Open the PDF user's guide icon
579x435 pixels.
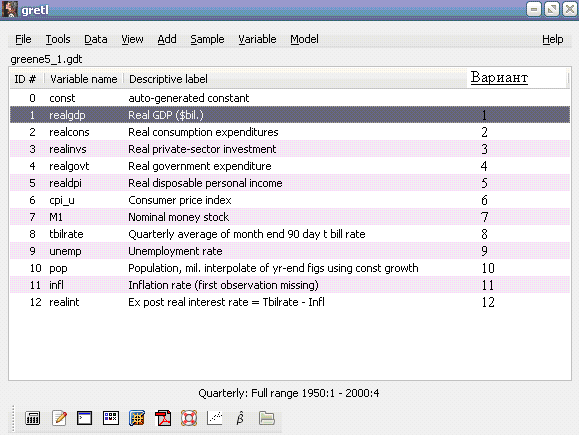[x=163, y=418]
